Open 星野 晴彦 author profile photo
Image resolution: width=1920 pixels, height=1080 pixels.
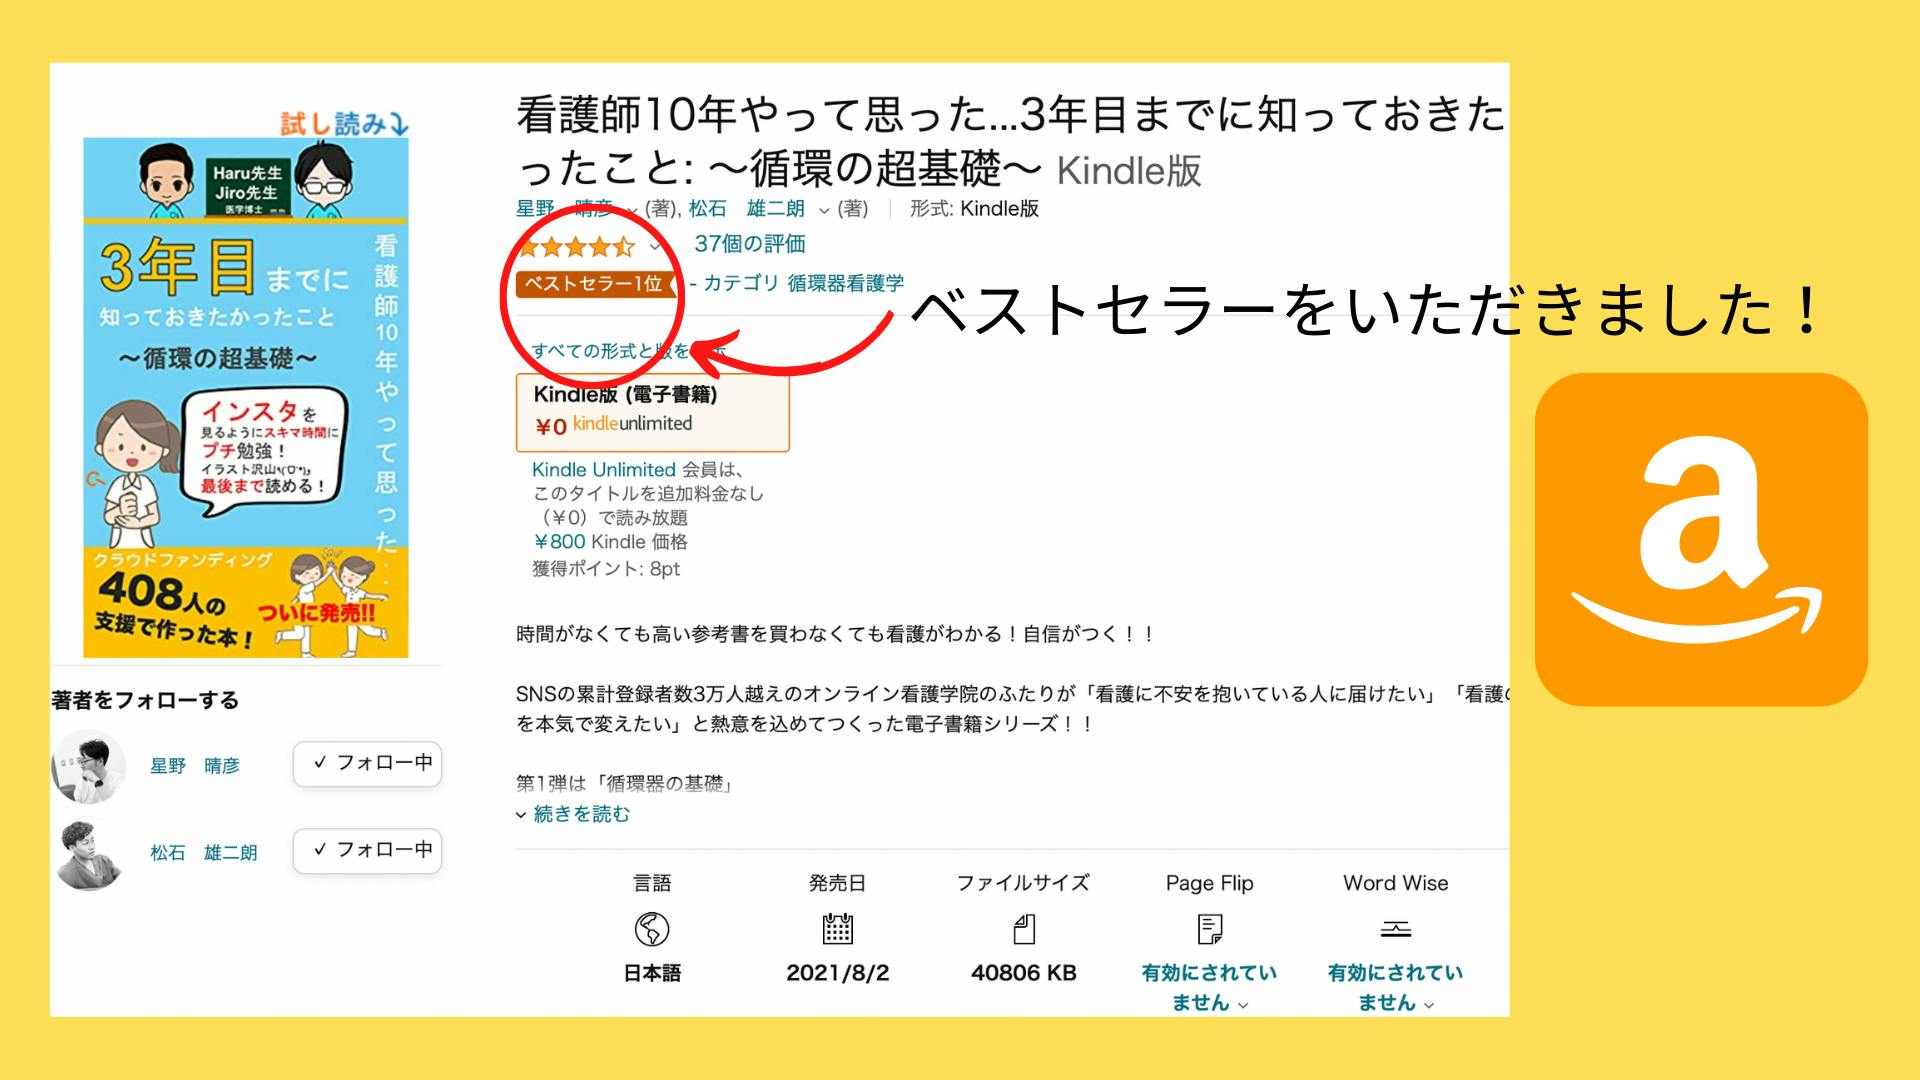click(x=88, y=766)
